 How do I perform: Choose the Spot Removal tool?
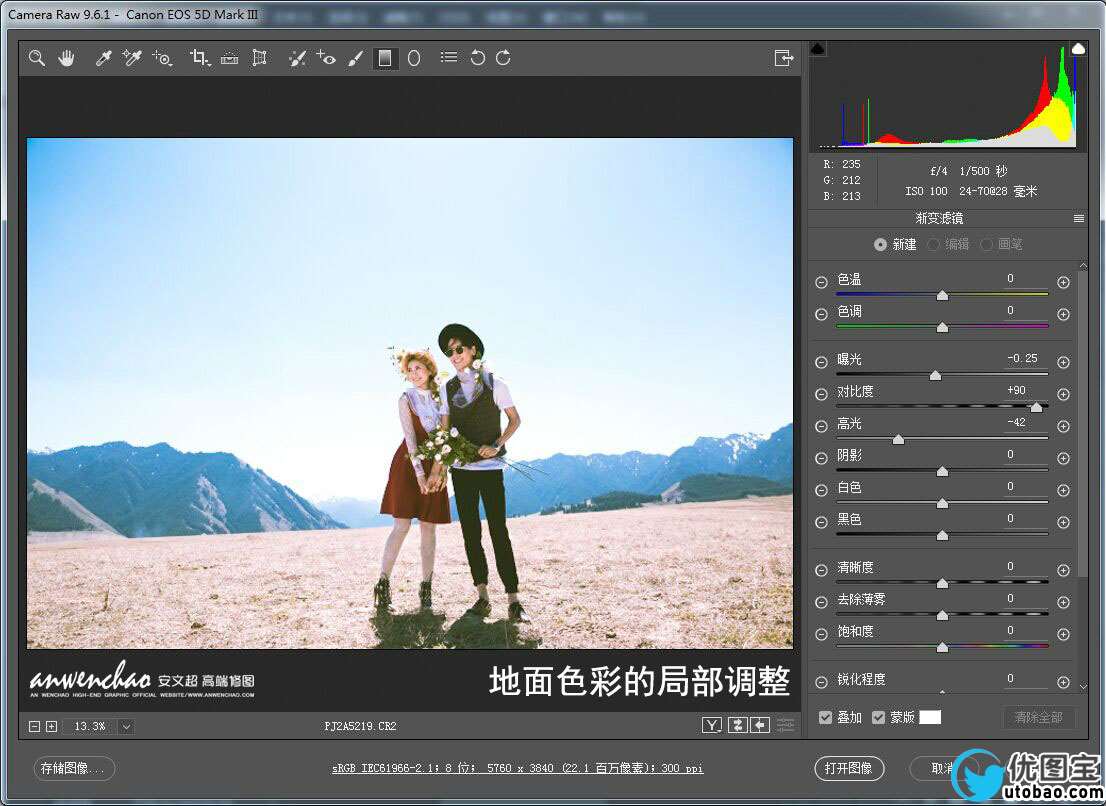pos(297,59)
